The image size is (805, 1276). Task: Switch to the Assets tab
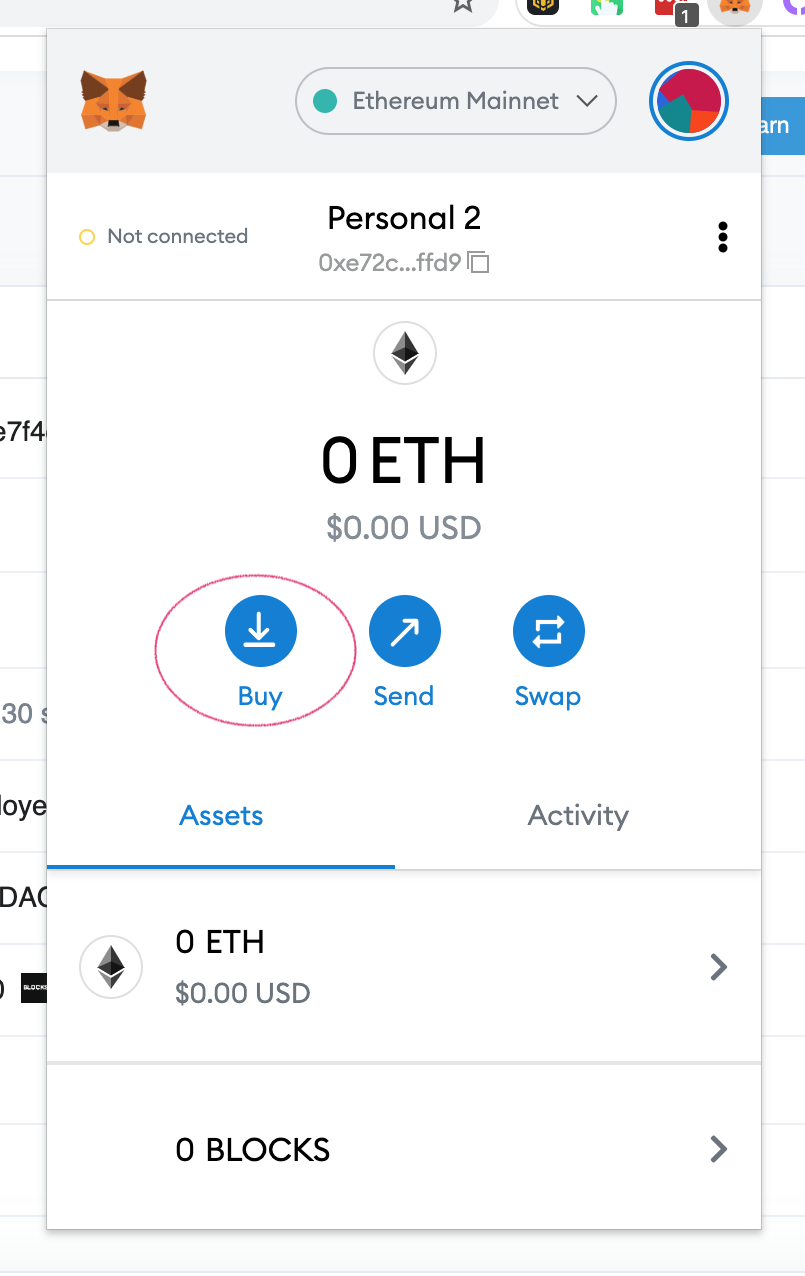(x=221, y=816)
